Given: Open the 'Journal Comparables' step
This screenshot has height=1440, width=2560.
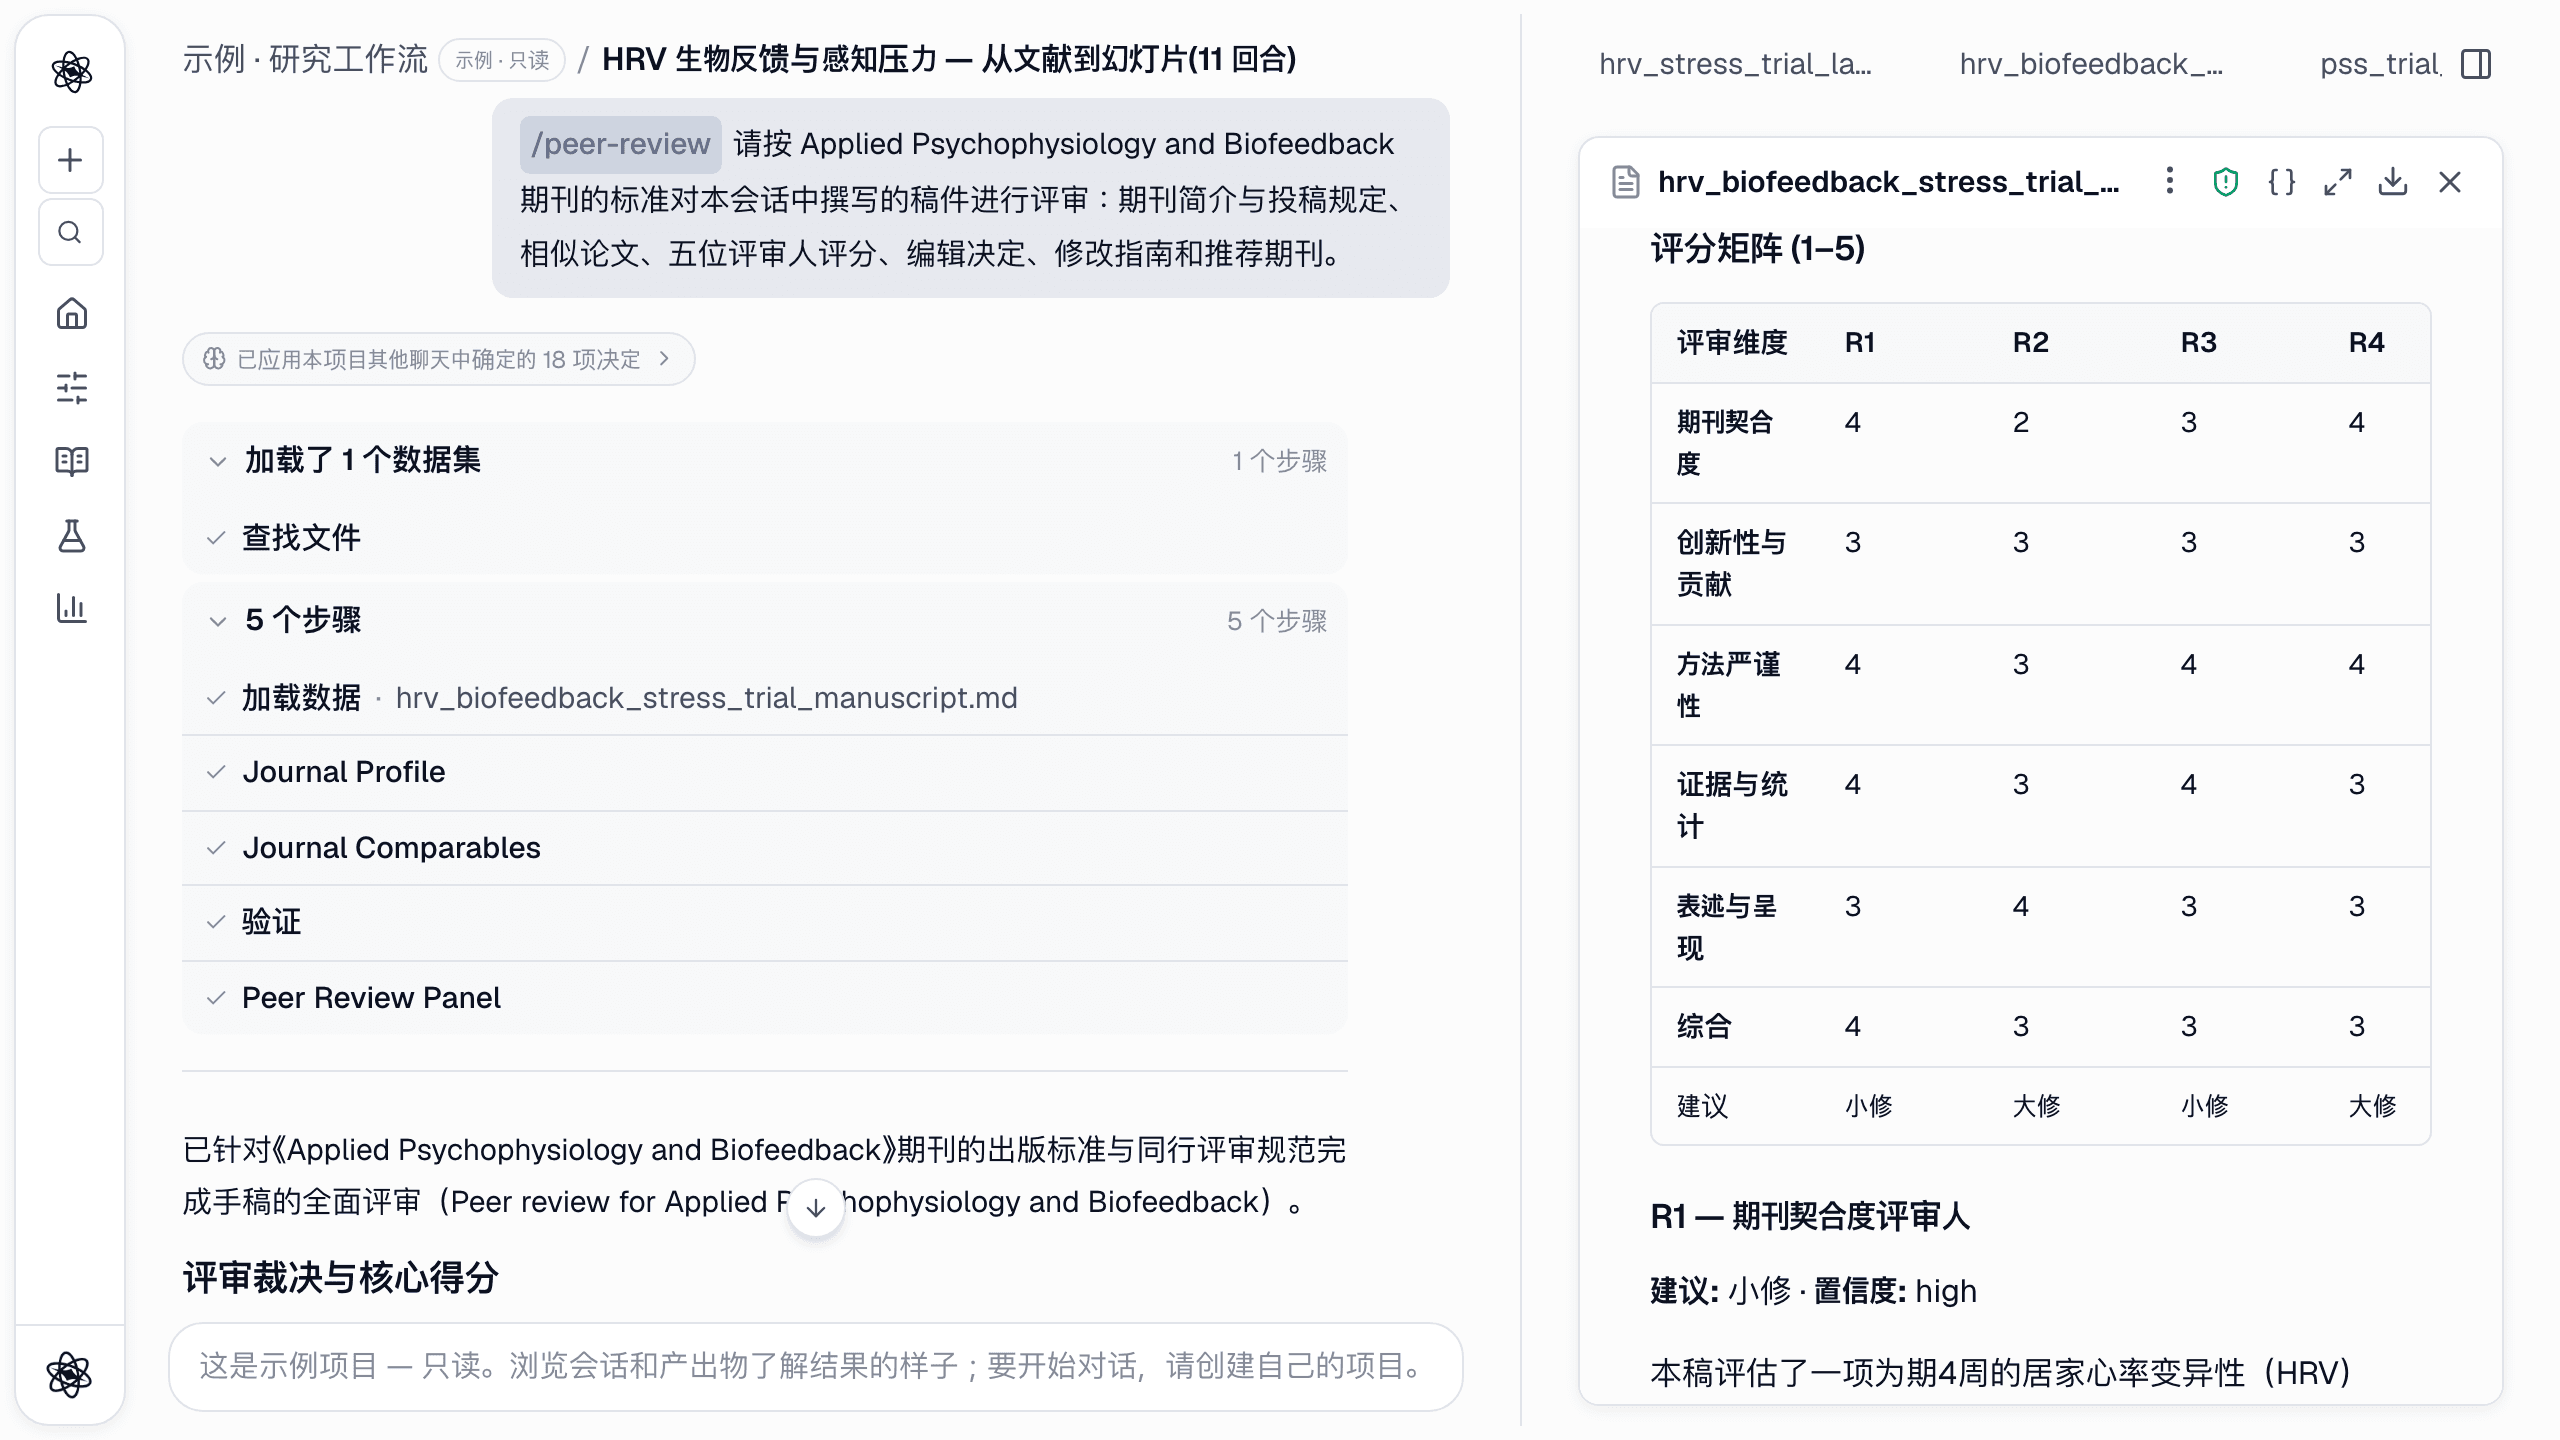Looking at the screenshot, I should coord(765,848).
